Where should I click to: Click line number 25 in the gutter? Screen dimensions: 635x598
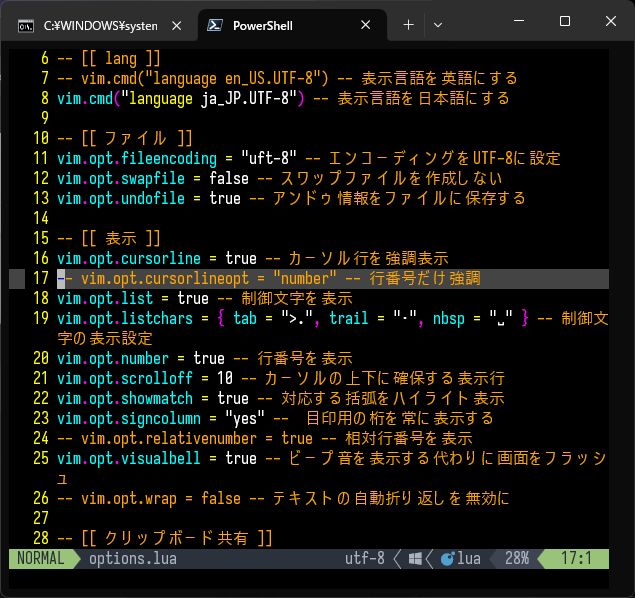(40, 458)
